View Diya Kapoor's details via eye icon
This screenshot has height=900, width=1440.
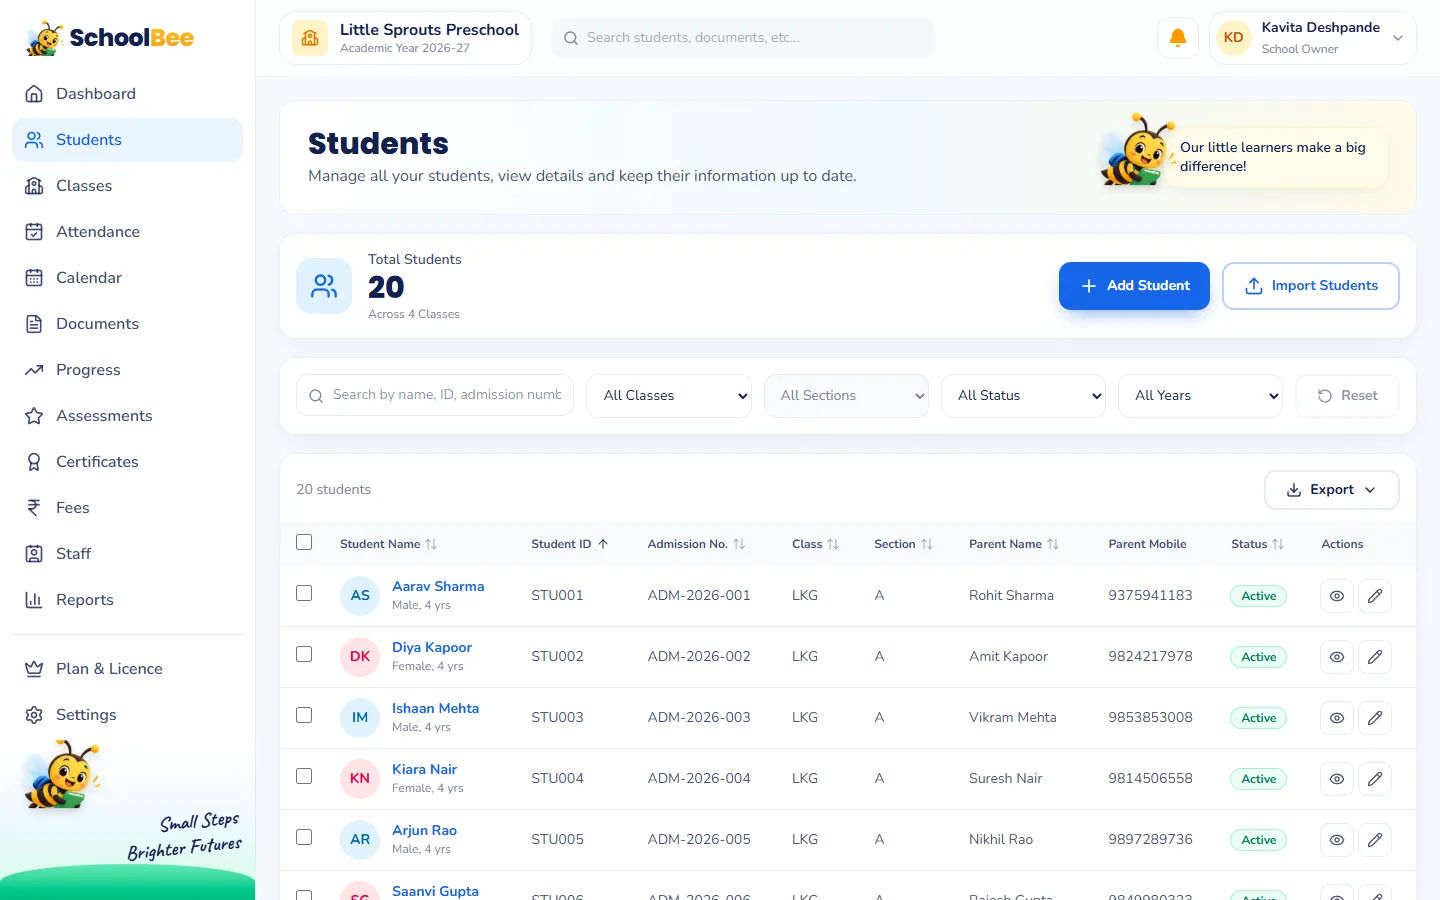tap(1336, 657)
